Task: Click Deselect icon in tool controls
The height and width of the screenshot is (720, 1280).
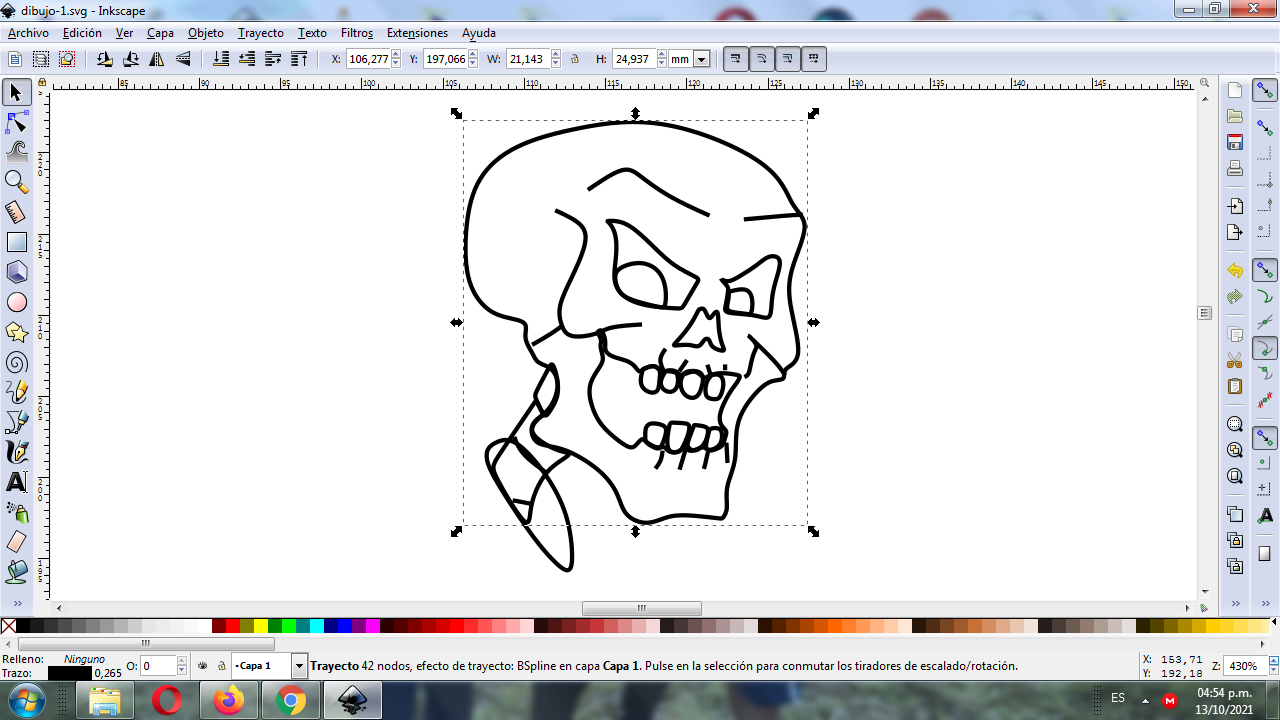Action: point(67,59)
